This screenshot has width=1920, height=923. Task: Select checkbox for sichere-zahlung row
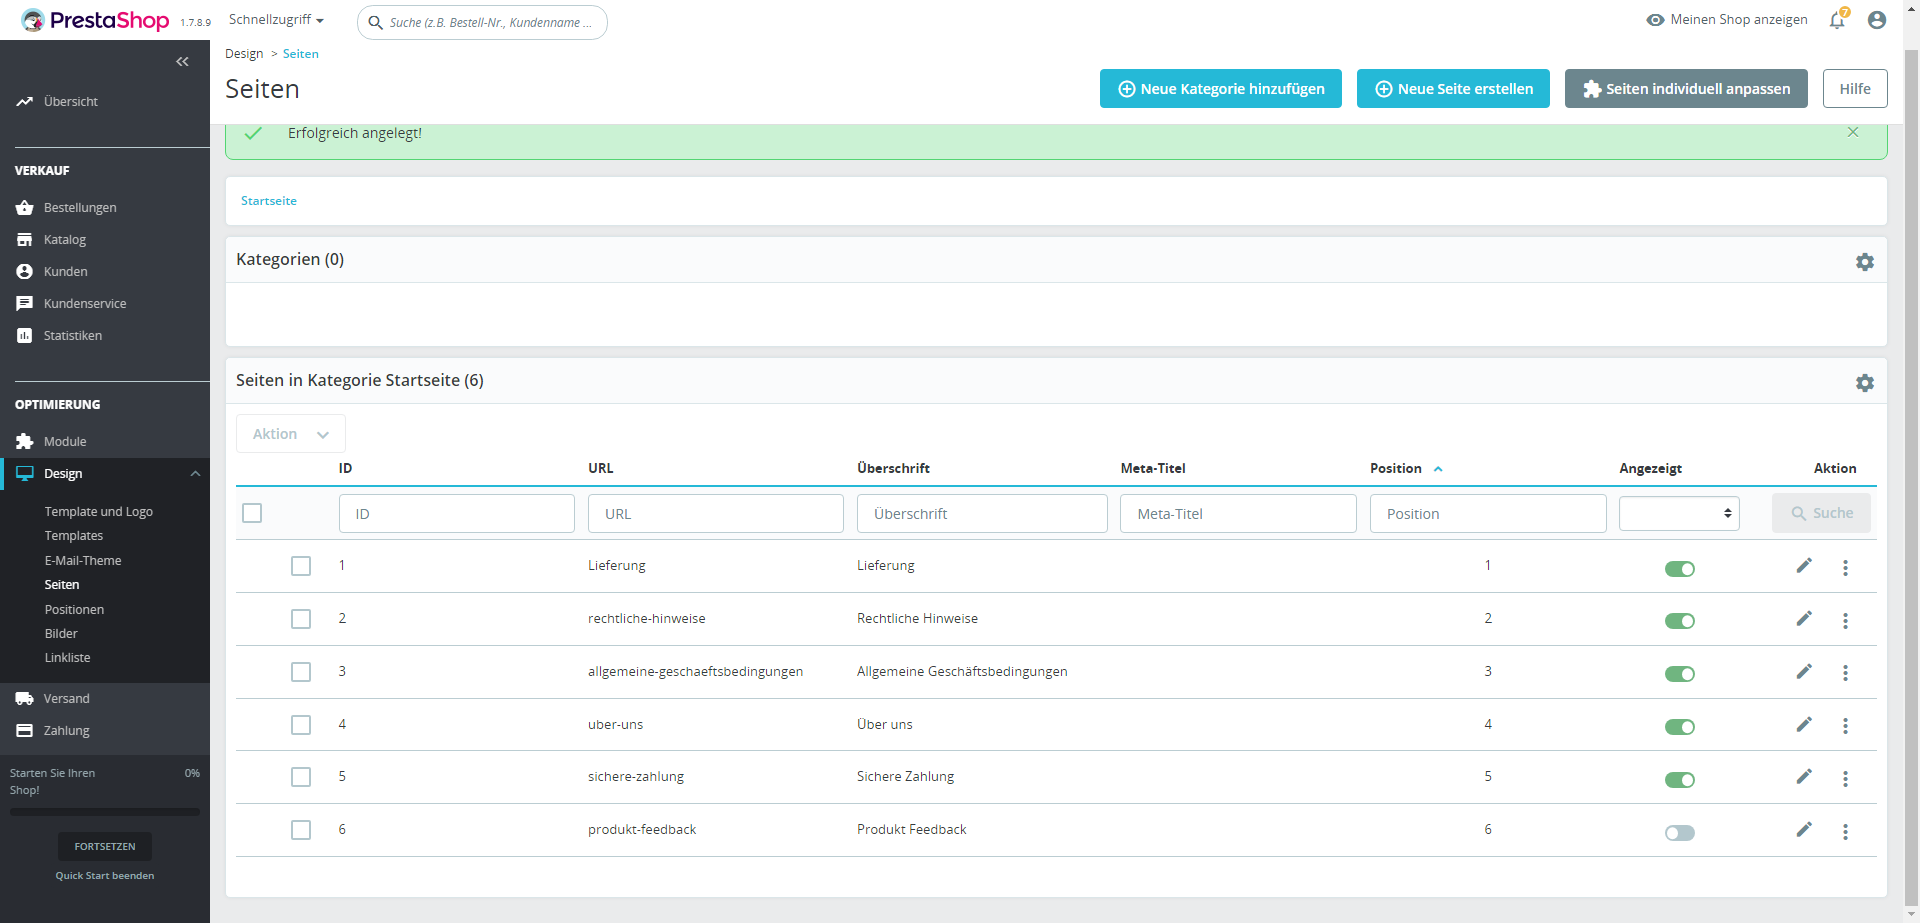point(301,777)
